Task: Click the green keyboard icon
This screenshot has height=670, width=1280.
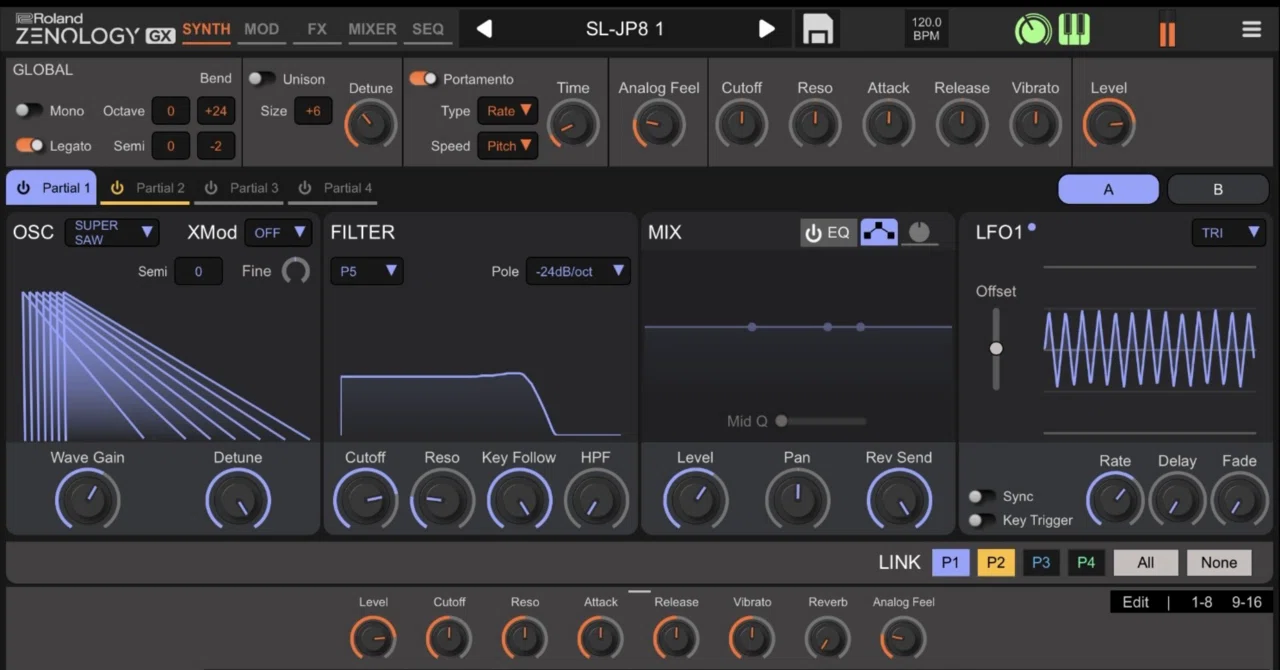Action: 1075,29
